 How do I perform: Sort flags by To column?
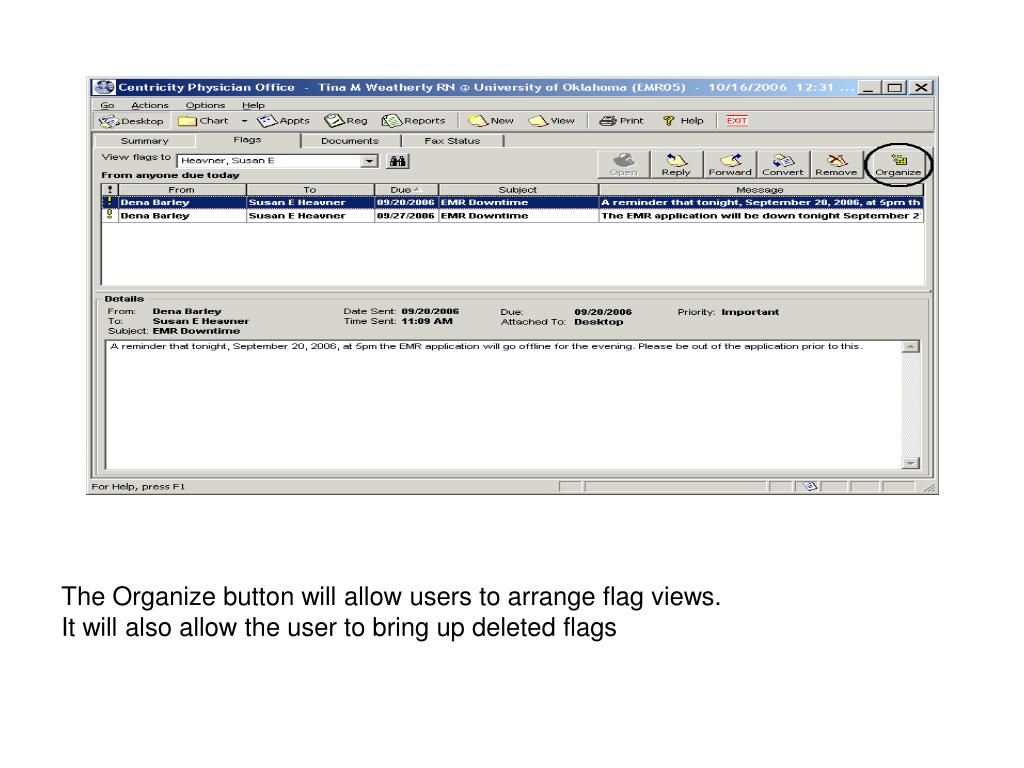(x=310, y=189)
